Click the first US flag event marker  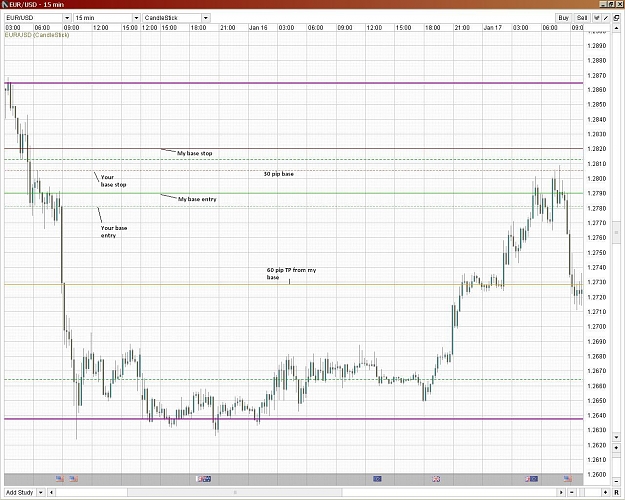click(x=60, y=478)
